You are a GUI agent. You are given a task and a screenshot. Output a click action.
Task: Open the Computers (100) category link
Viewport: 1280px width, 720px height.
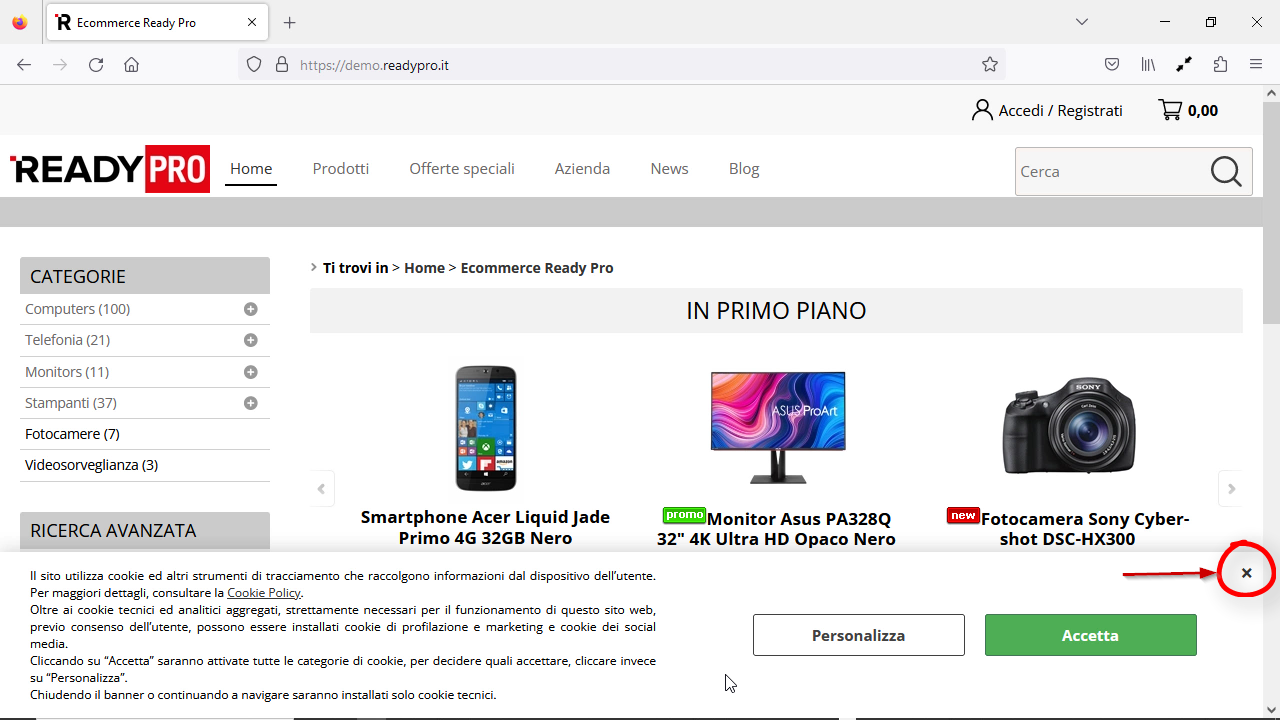click(x=78, y=309)
